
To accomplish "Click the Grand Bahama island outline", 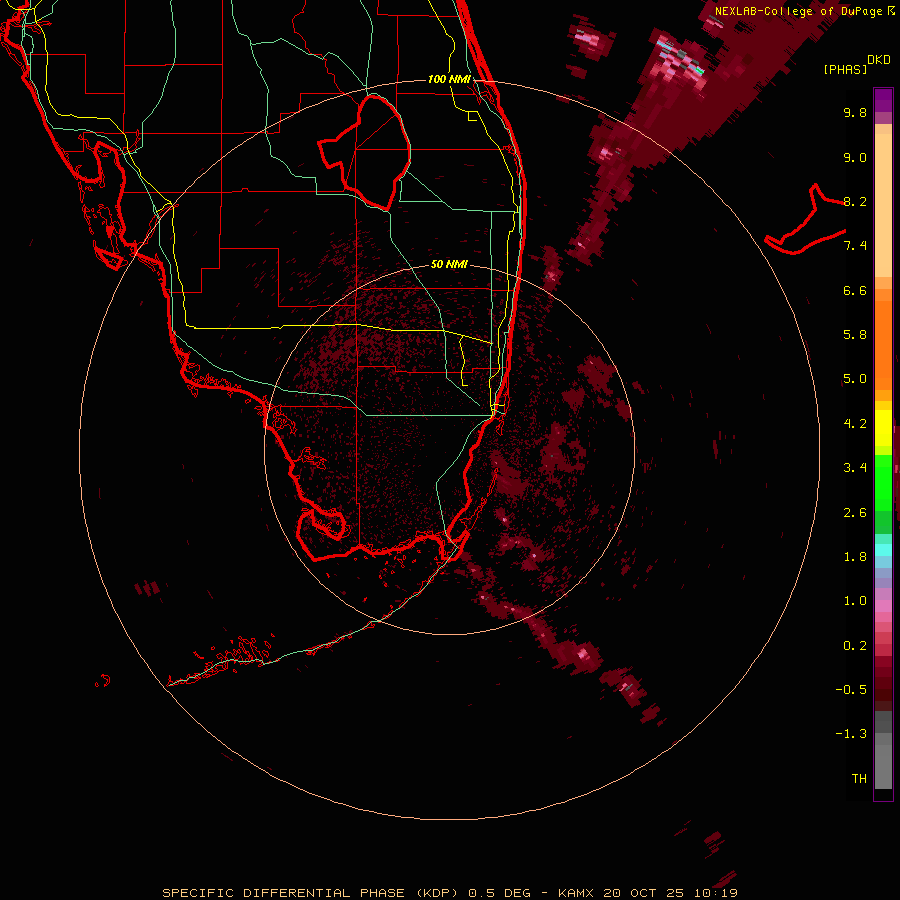I will point(805,221).
